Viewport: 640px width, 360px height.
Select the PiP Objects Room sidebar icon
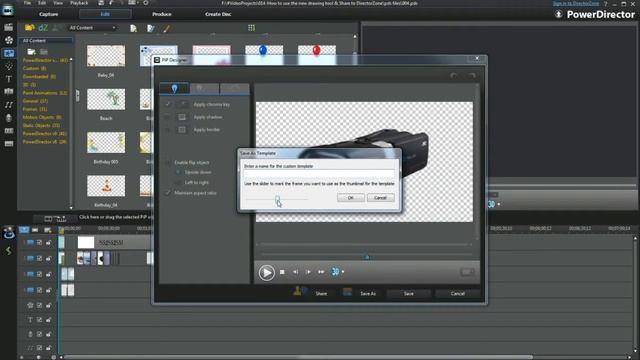tap(8, 53)
